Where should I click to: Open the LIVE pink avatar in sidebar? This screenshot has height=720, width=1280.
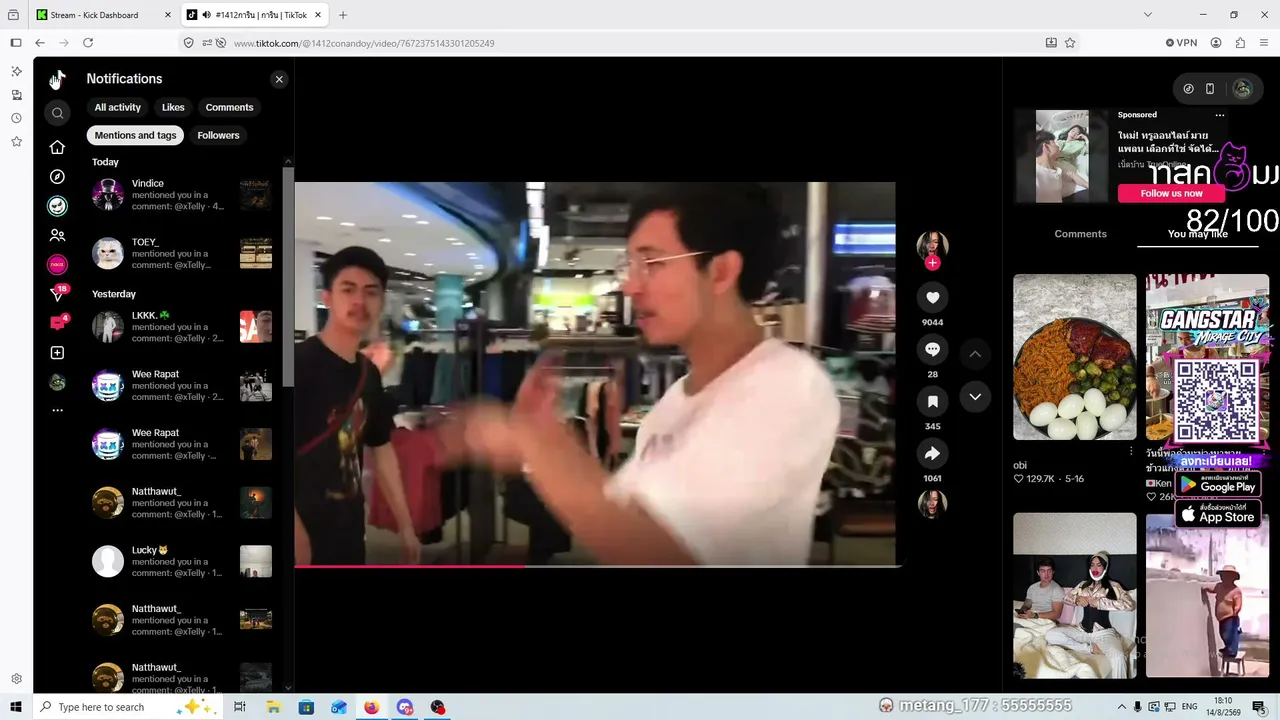57,265
